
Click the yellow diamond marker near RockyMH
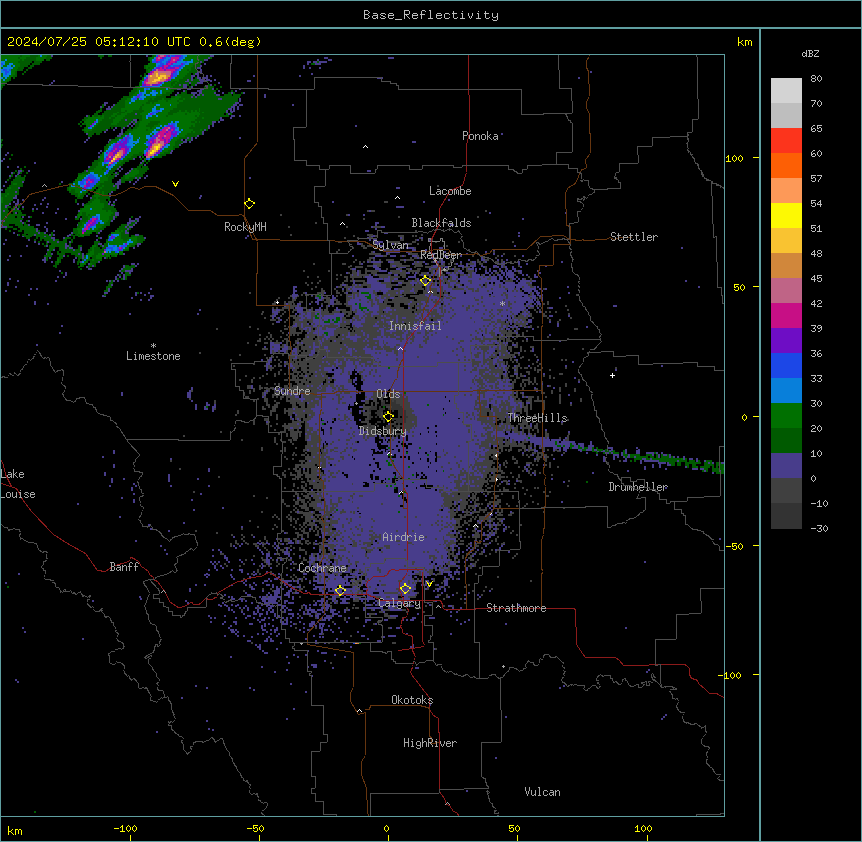pyautogui.click(x=249, y=204)
